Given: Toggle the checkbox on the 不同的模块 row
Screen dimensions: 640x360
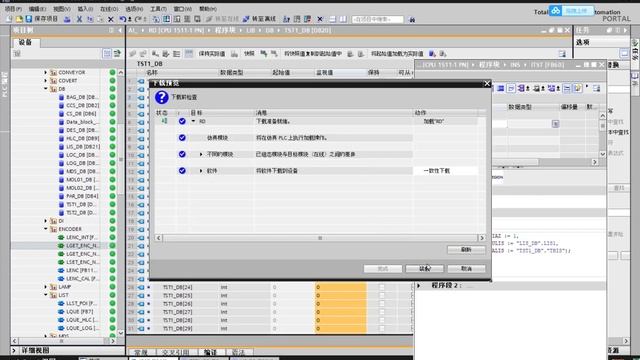Looking at the screenshot, I should (x=182, y=154).
